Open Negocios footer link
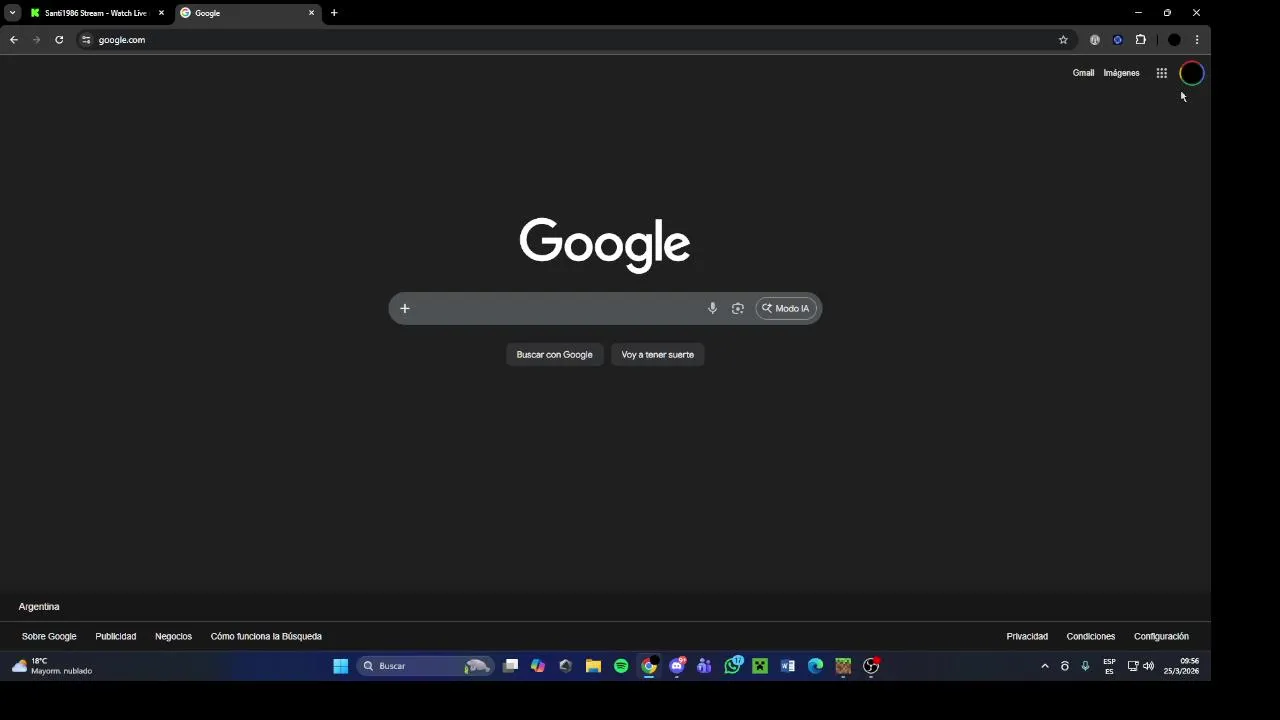The width and height of the screenshot is (1280, 720). coord(173,636)
